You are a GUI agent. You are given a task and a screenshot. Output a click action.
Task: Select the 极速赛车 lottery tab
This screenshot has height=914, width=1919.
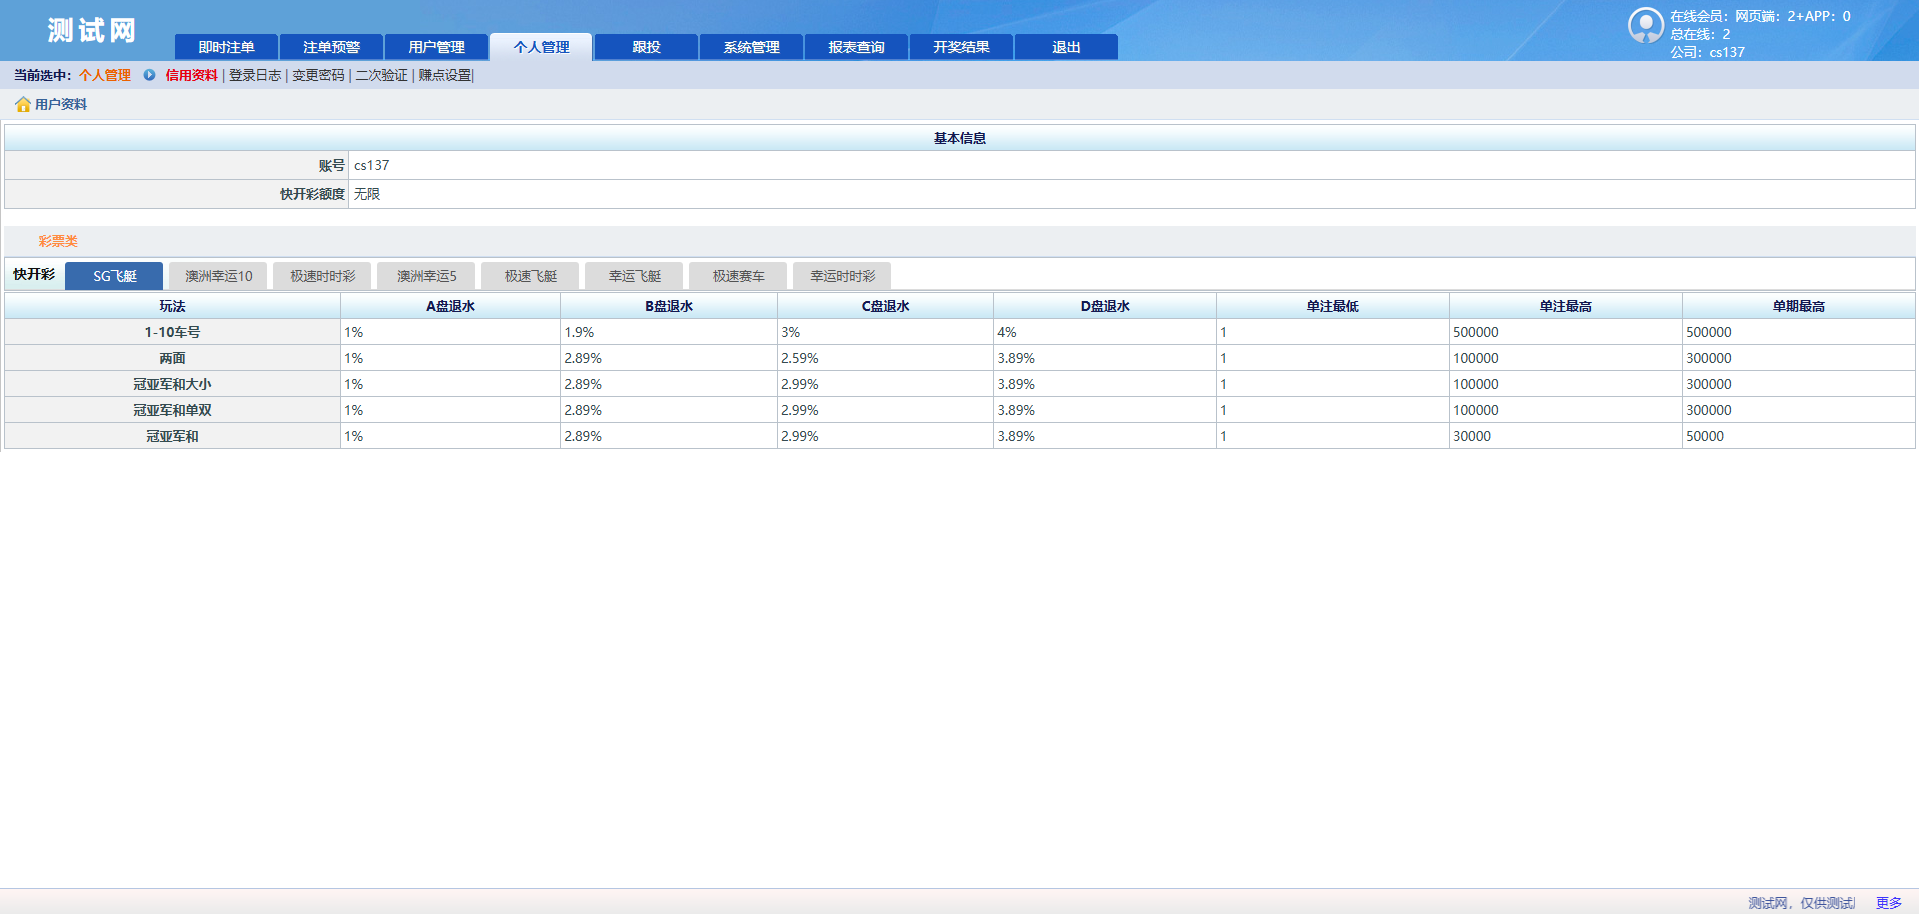pos(738,276)
